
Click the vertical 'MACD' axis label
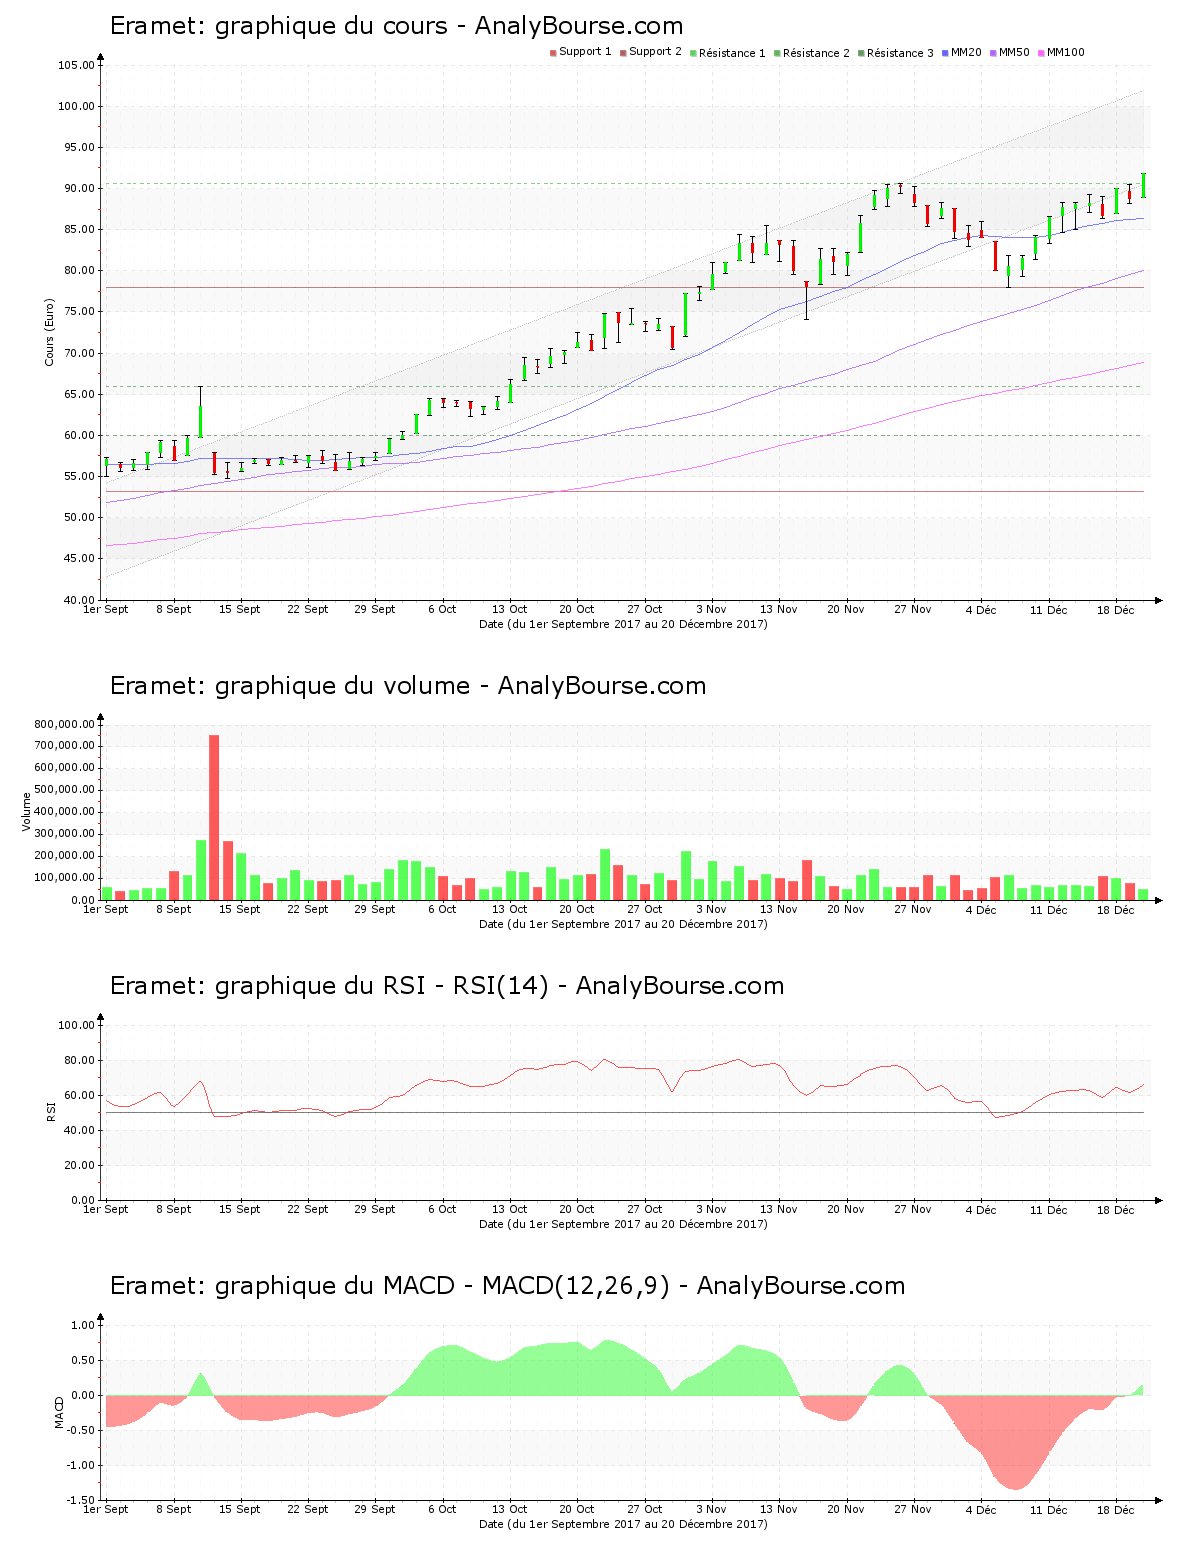[x=59, y=1412]
